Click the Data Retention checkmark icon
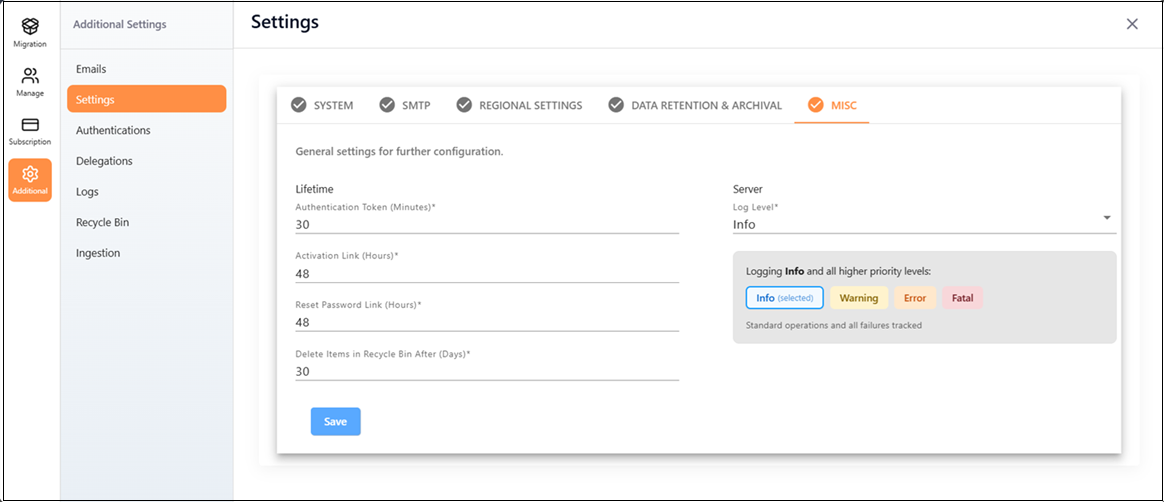The height and width of the screenshot is (502, 1164). 616,105
